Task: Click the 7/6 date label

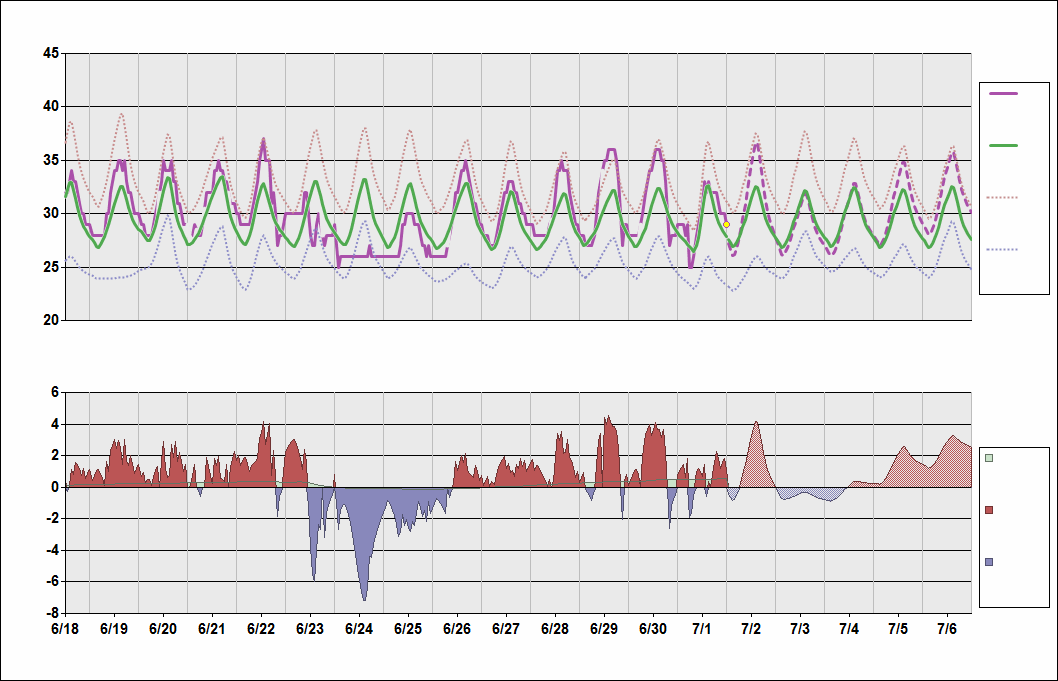Action: coord(947,629)
